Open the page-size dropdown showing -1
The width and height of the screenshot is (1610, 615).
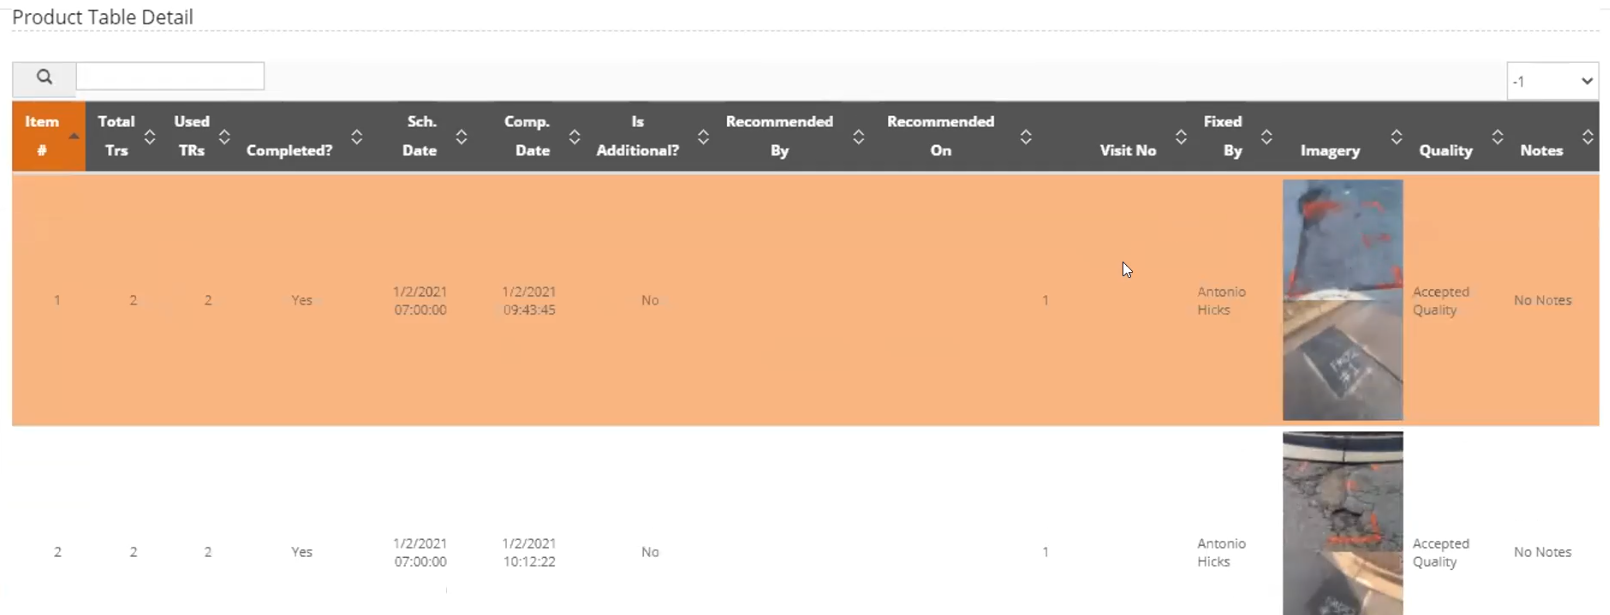pos(1552,81)
